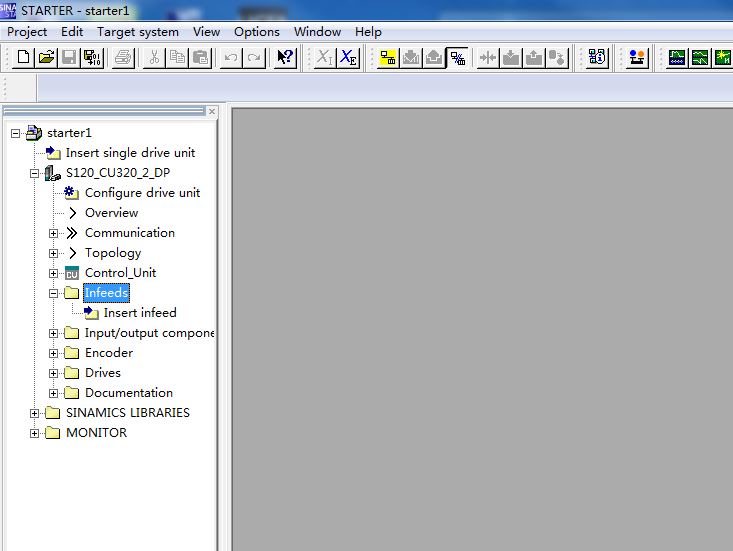Open the Help menu
Screen dimensions: 733x551
[x=368, y=32]
